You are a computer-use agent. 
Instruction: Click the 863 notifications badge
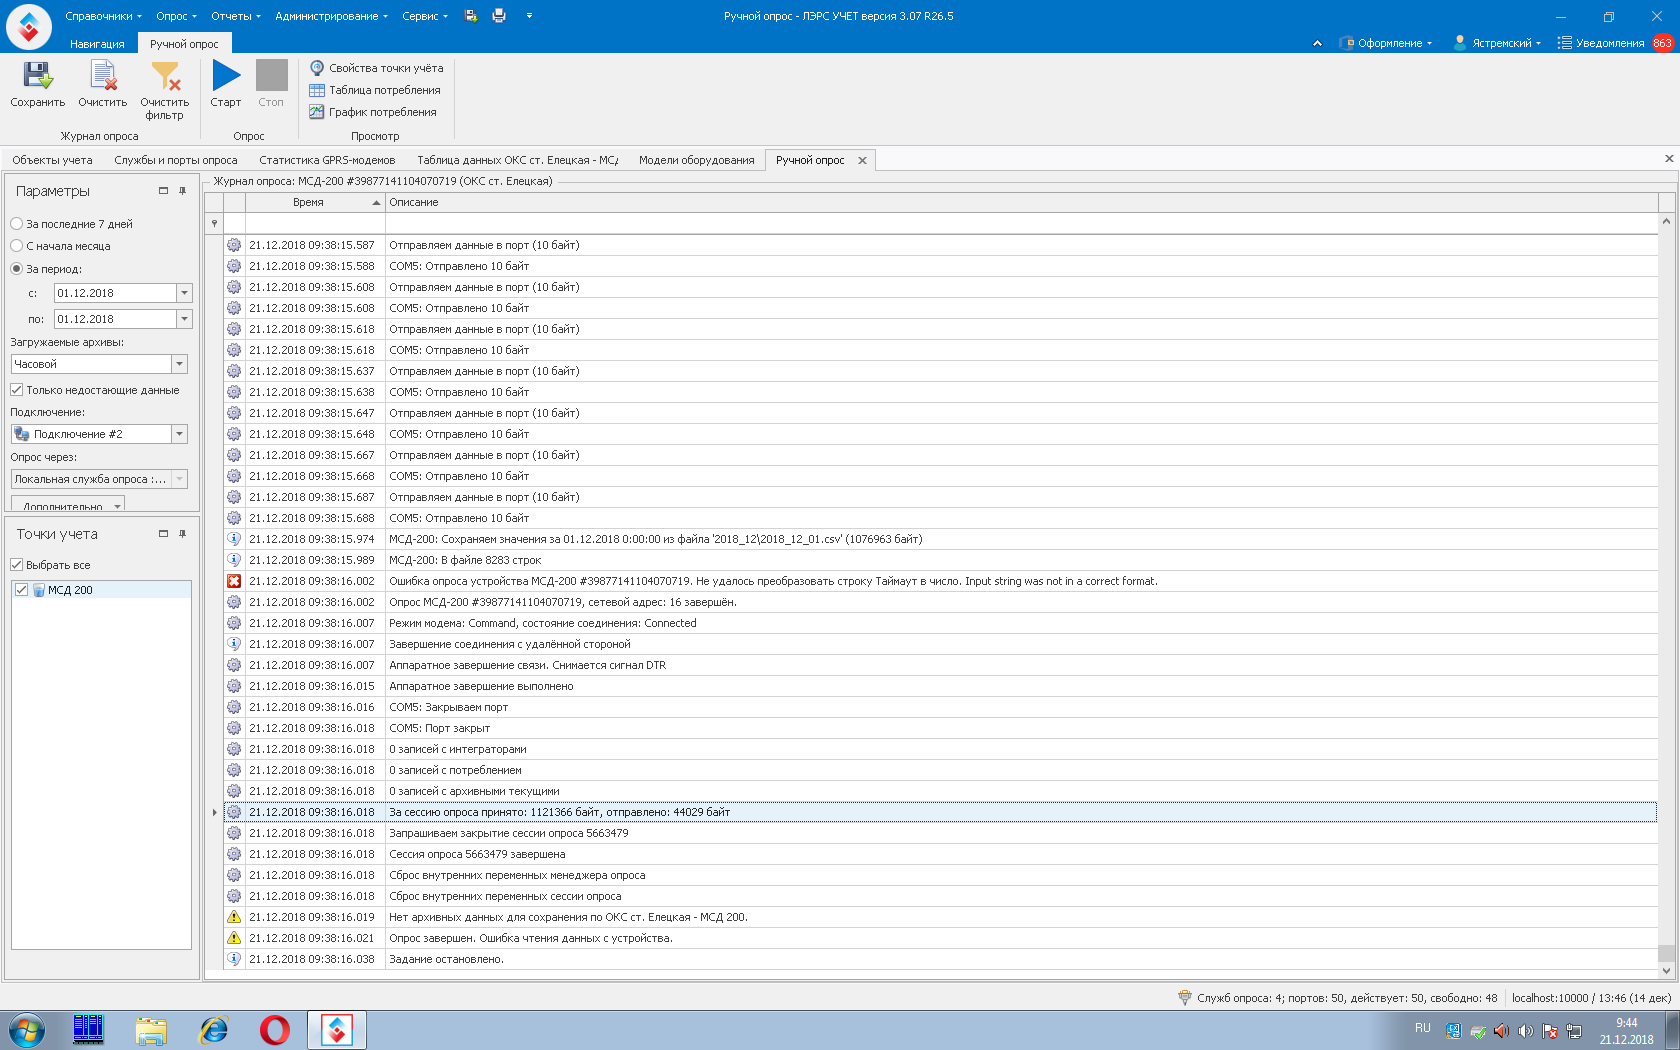tap(1662, 43)
